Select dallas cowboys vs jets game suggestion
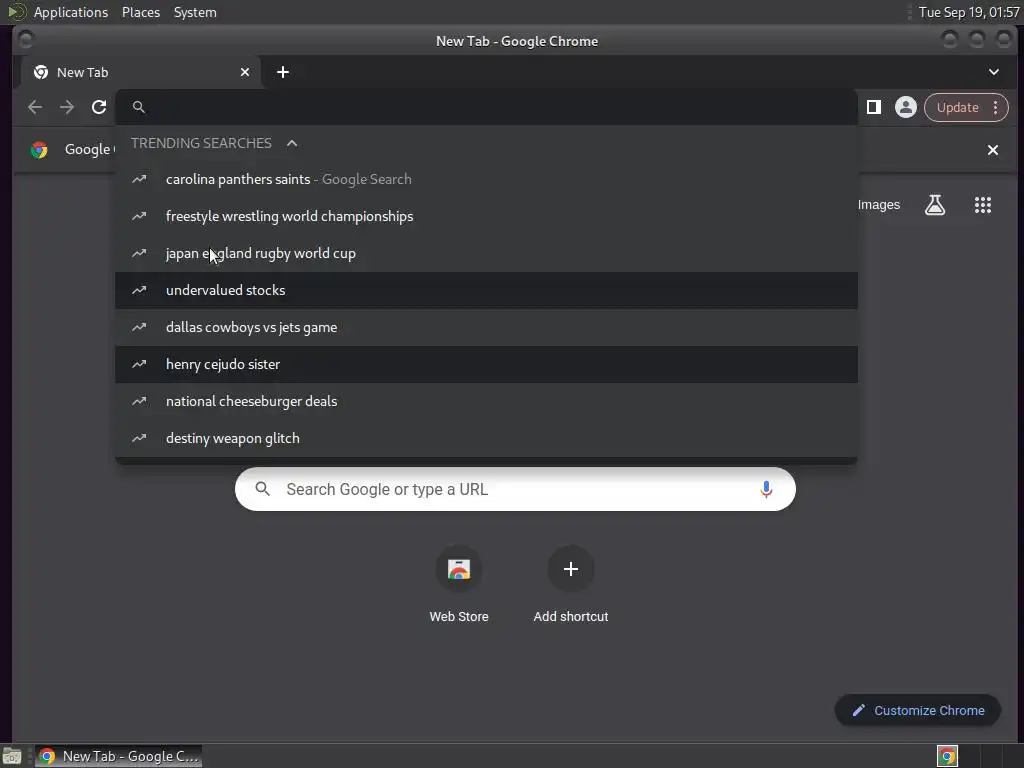This screenshot has height=768, width=1024. tap(486, 327)
